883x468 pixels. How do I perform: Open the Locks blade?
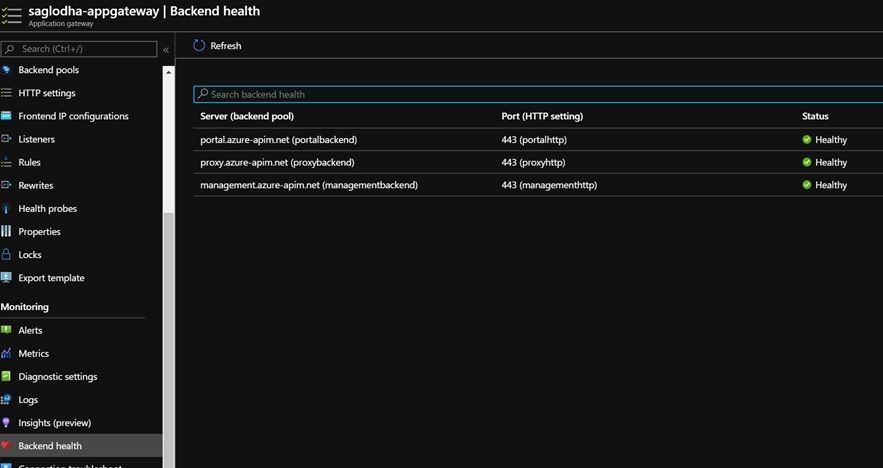[x=81, y=255]
